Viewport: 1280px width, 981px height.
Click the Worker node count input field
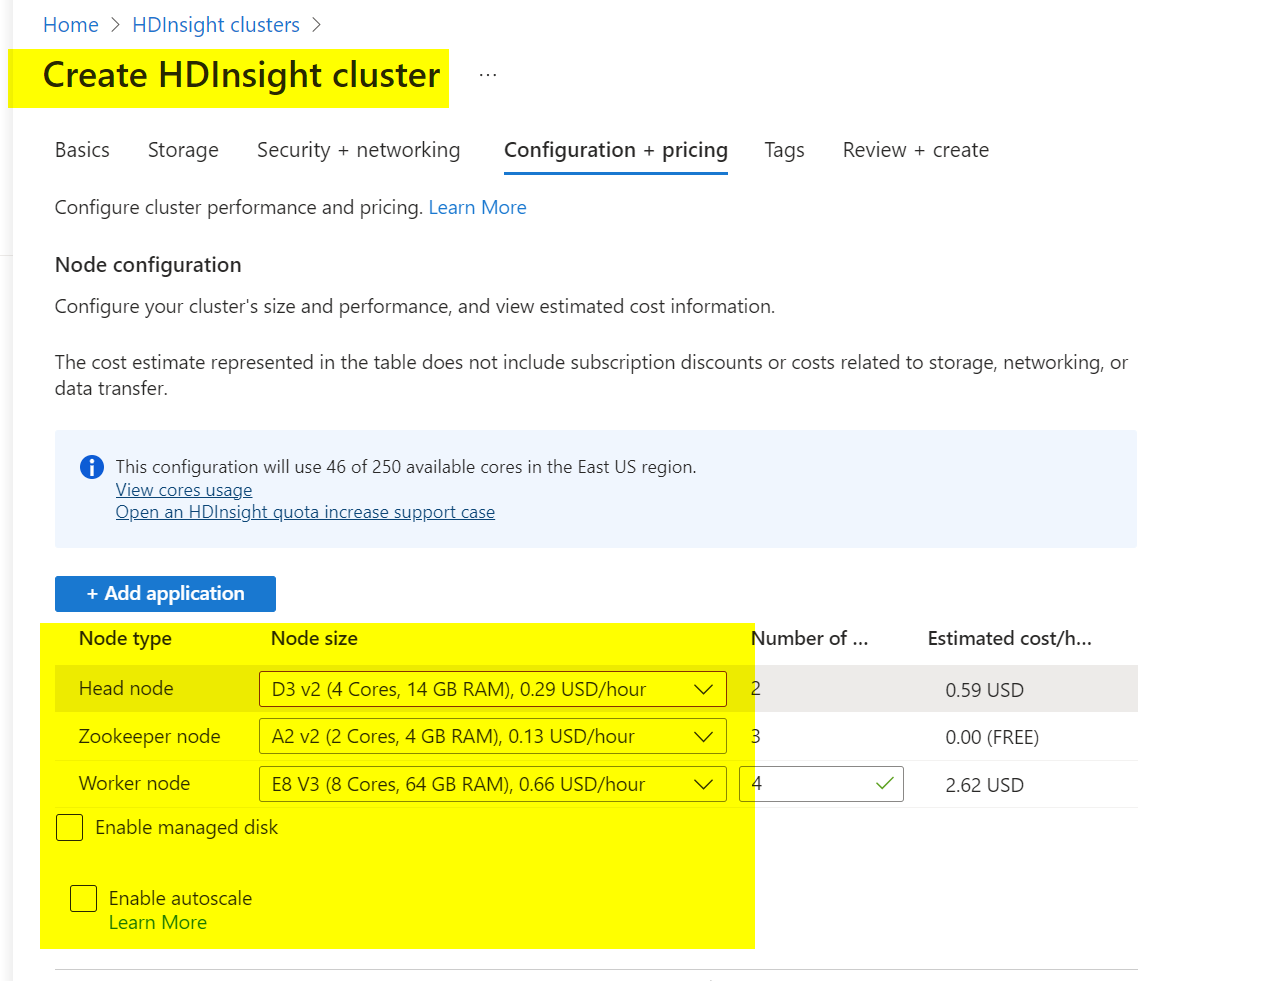(x=821, y=784)
